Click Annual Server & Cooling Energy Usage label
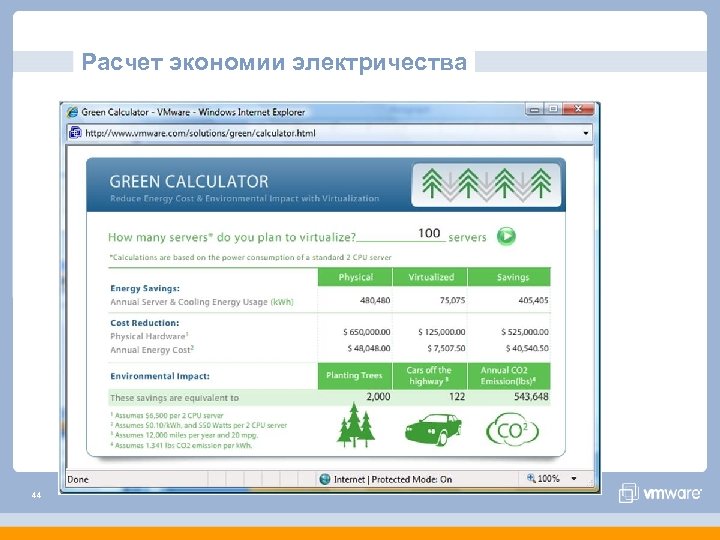The image size is (720, 540). pos(202,302)
